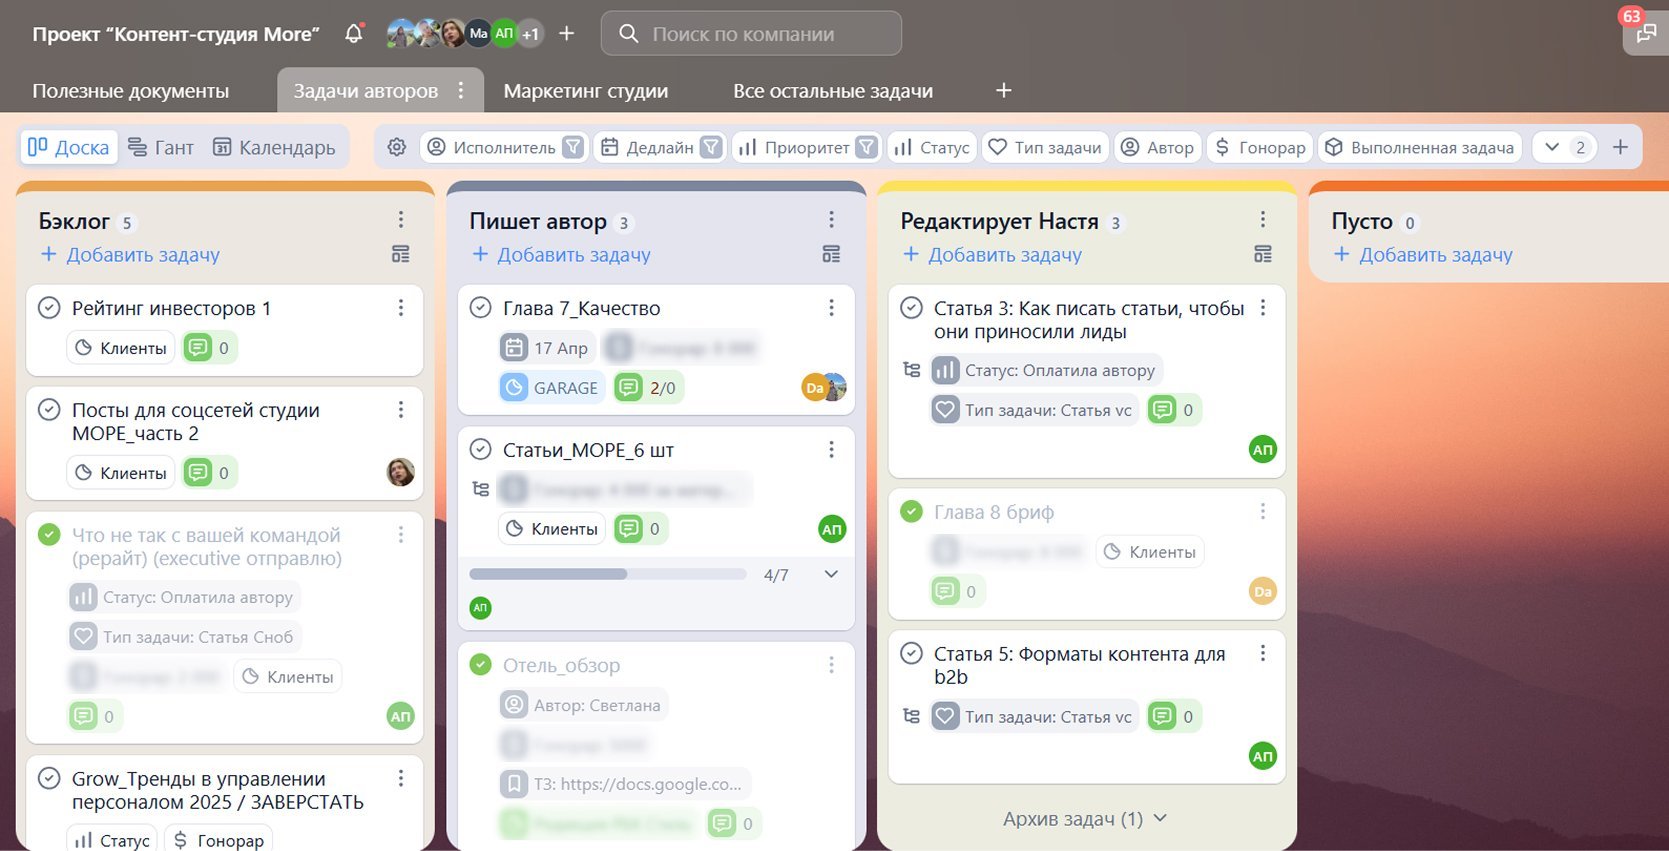
Task: Open comments on Рейтинг инвесторов 1 card
Action: coord(209,348)
